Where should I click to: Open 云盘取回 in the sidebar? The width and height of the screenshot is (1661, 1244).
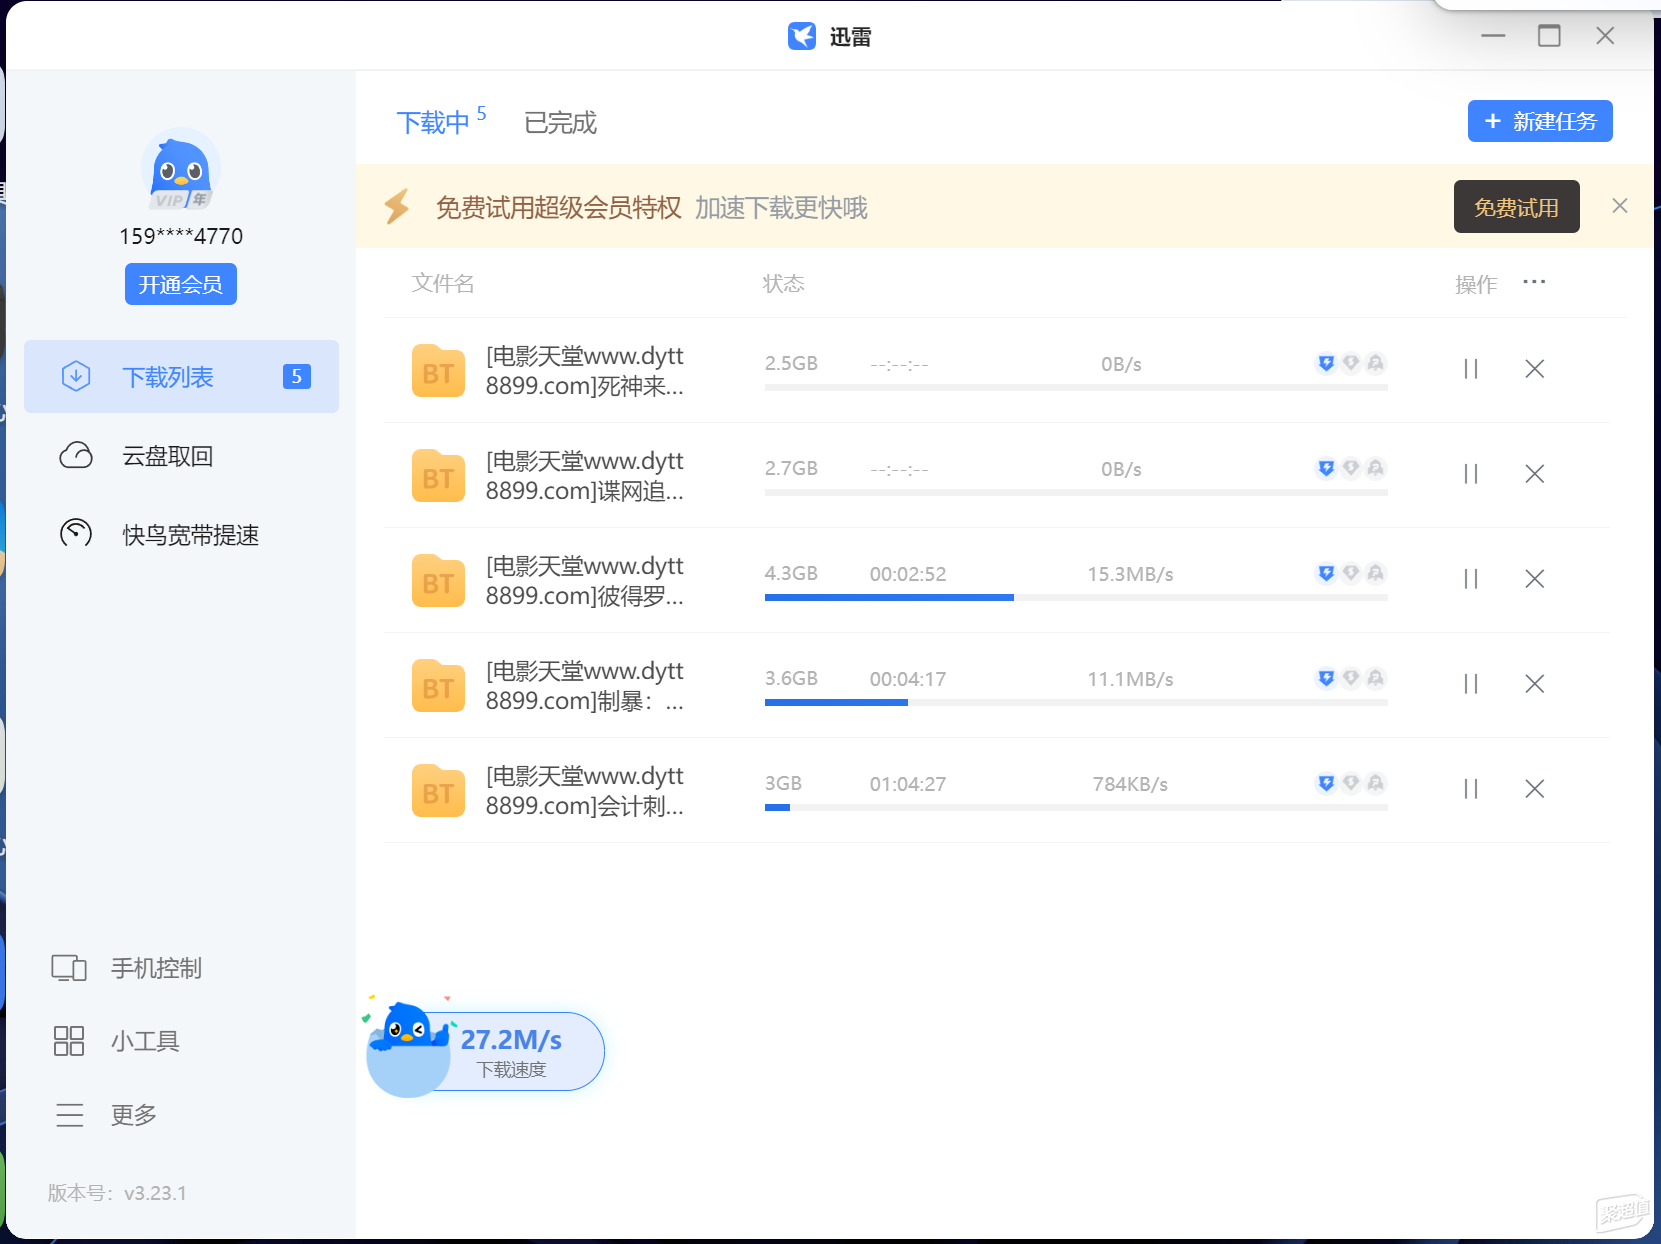(181, 456)
